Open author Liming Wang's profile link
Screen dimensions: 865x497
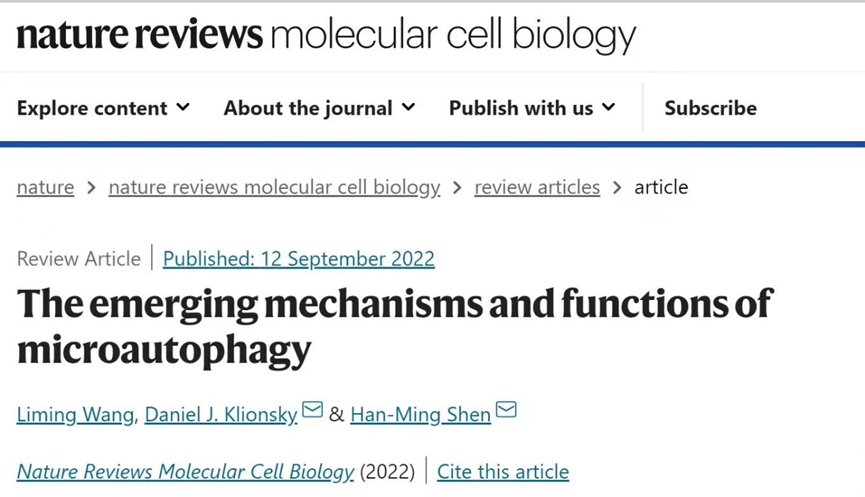click(x=75, y=414)
